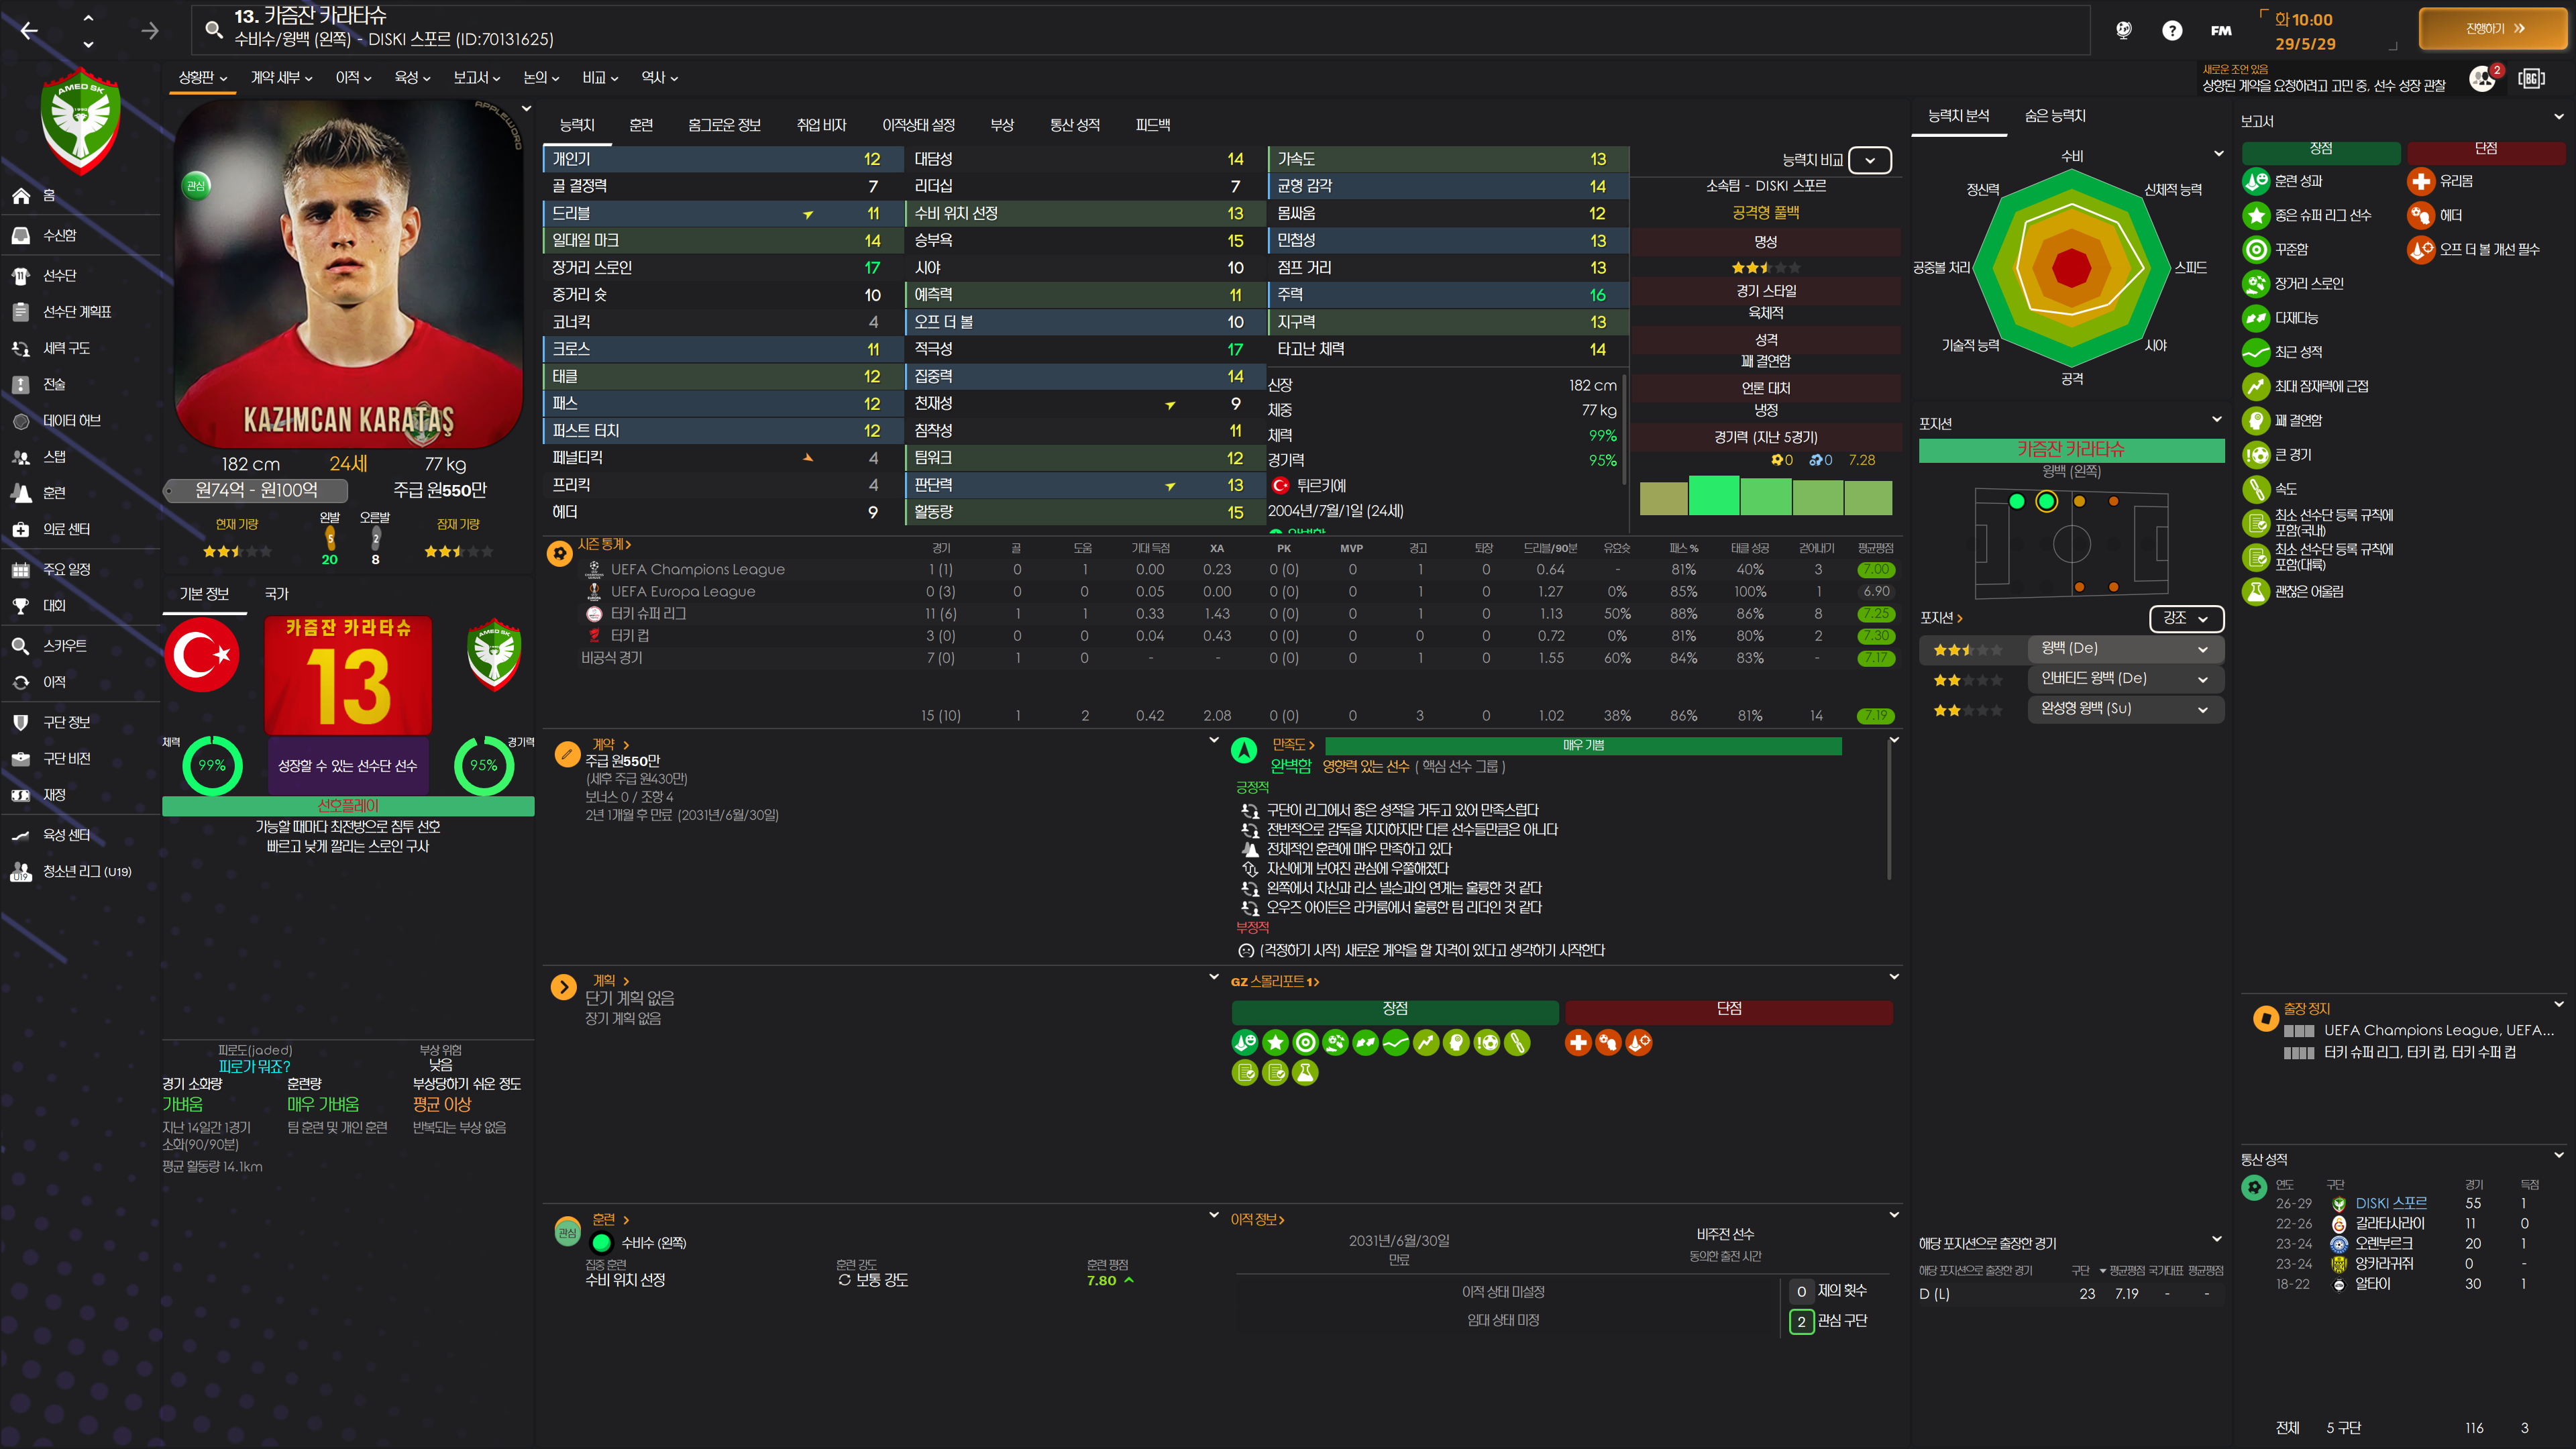Viewport: 2576px width, 1449px height.
Task: Open the 계약 세부 menu
Action: [281, 78]
